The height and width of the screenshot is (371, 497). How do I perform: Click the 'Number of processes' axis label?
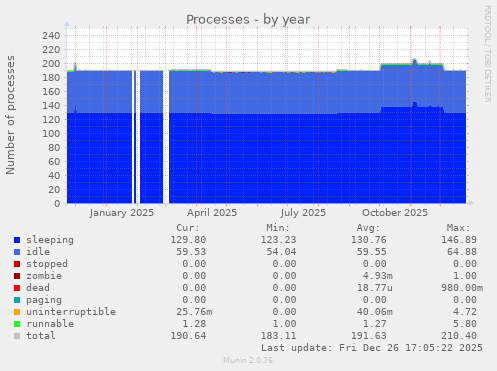(x=10, y=115)
